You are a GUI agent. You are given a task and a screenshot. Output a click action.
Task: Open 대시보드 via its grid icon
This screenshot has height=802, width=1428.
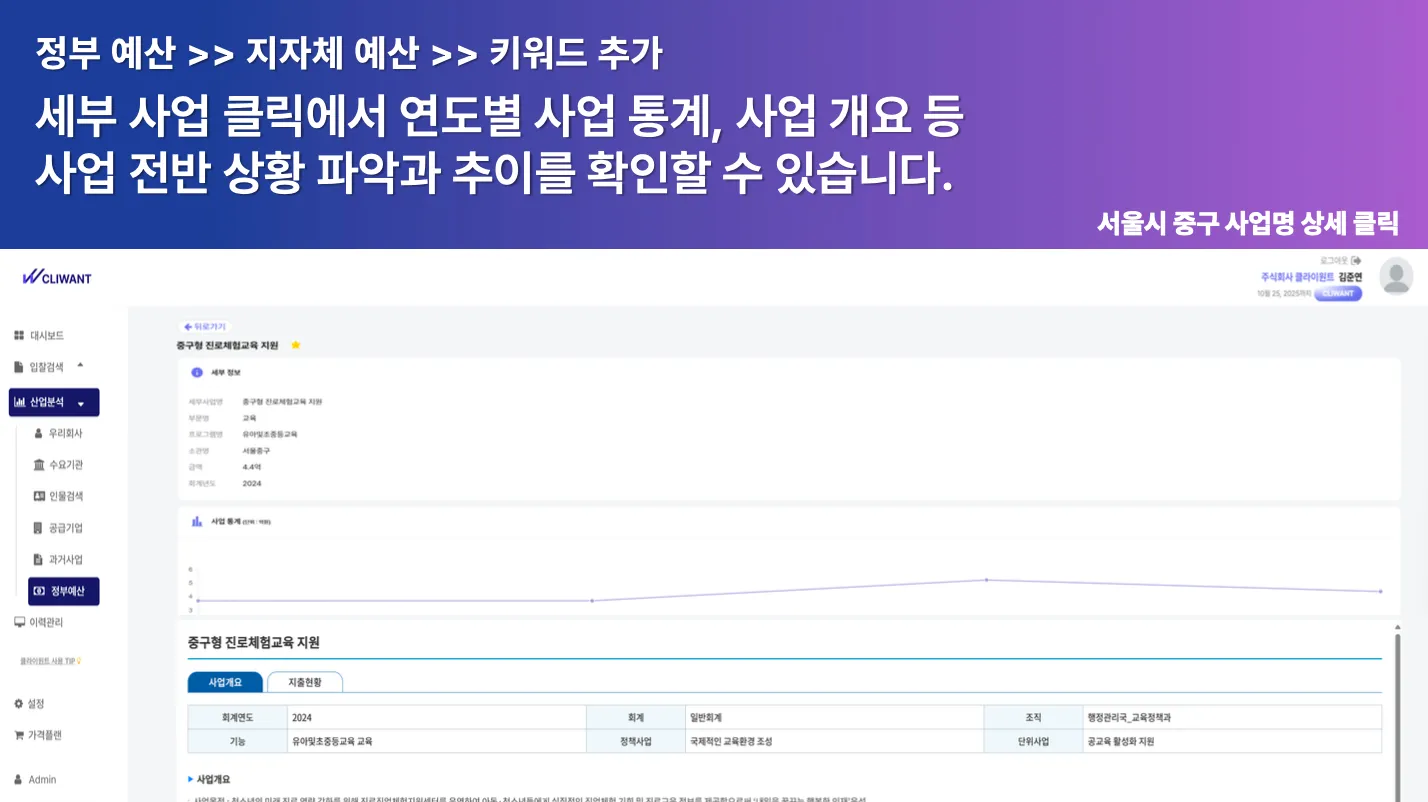pyautogui.click(x=19, y=336)
